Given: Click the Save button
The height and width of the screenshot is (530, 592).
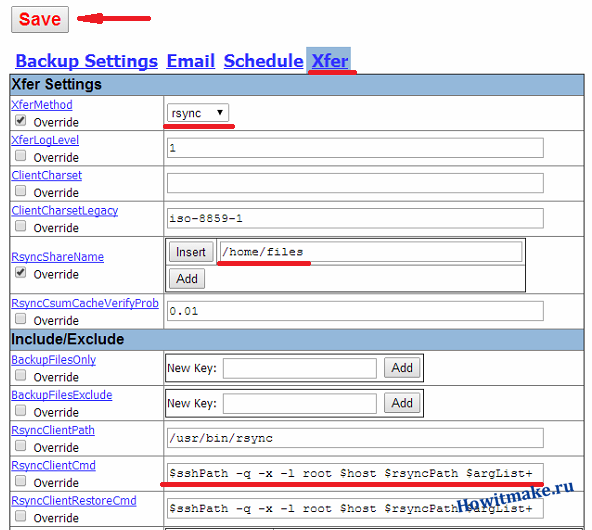Looking at the screenshot, I should (x=40, y=19).
